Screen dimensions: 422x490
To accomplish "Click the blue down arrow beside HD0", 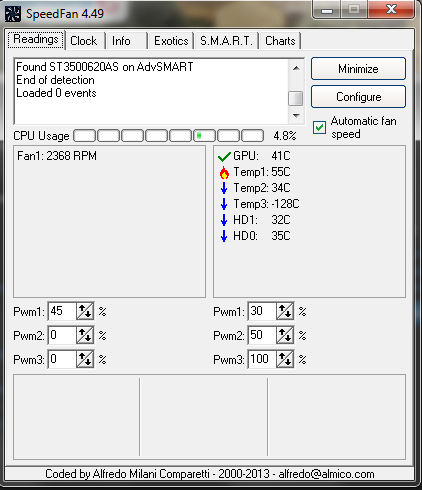I will click(x=224, y=236).
